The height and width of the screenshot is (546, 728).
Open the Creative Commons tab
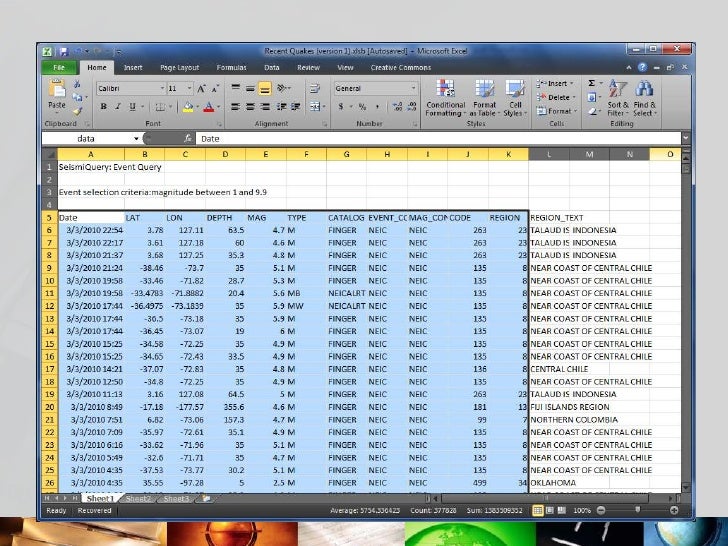401,68
